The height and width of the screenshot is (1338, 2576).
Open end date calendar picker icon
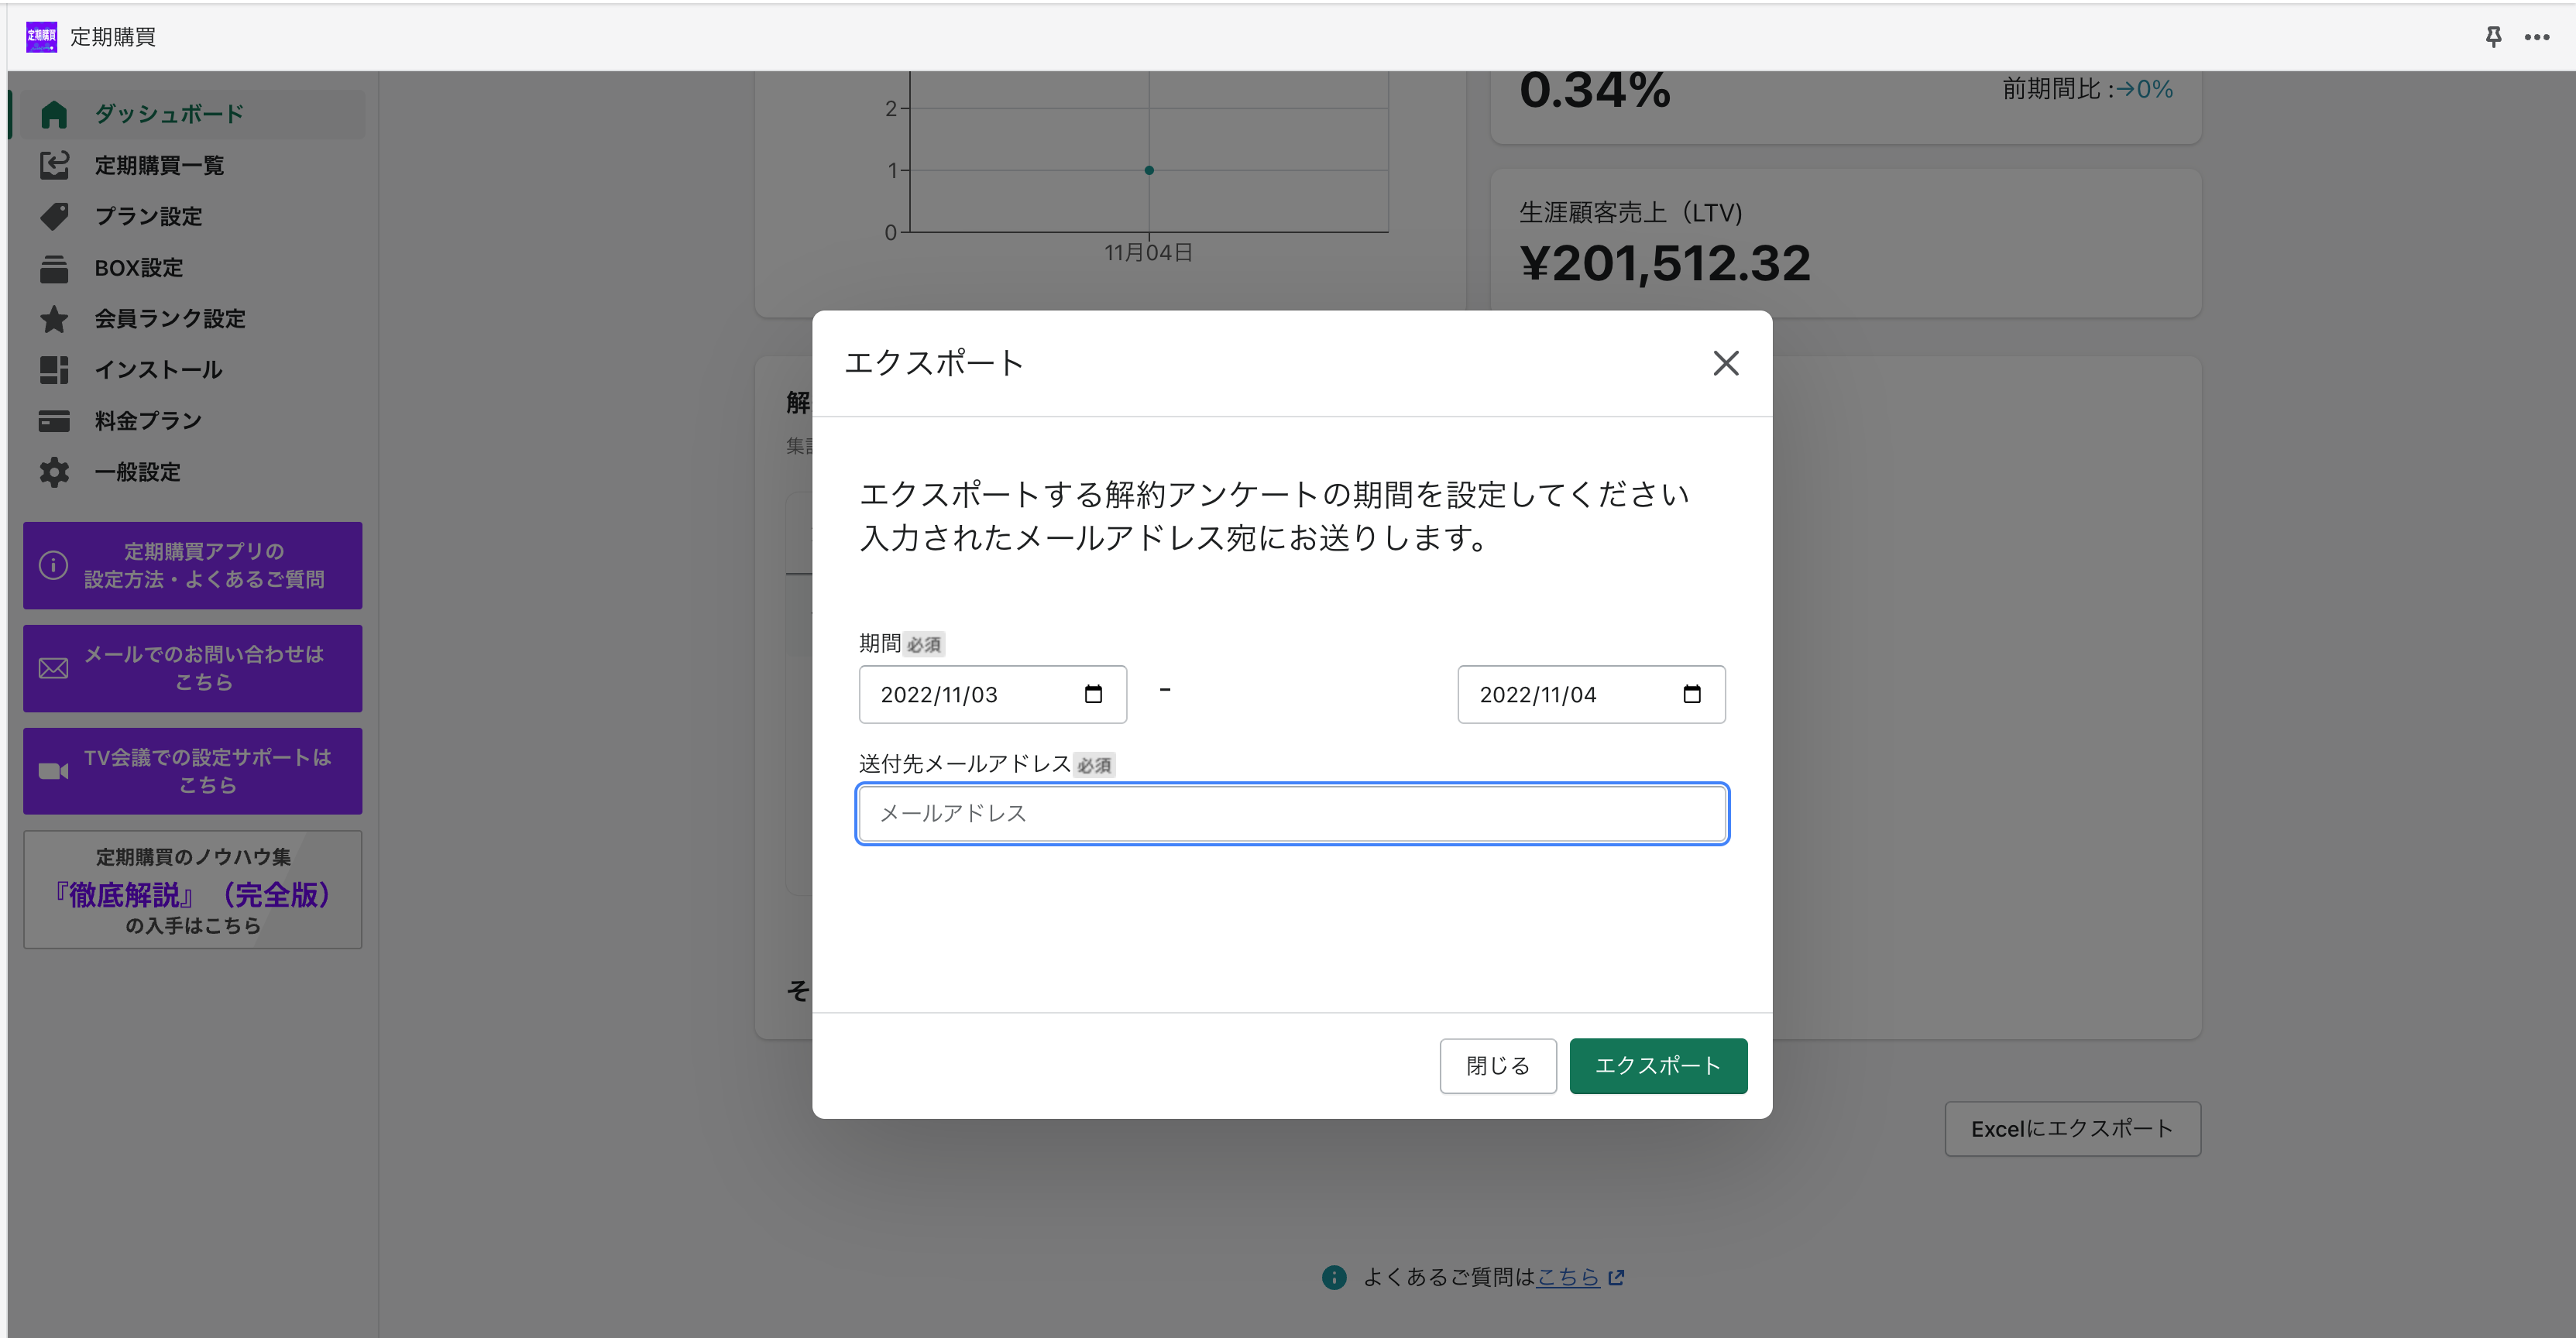[x=1691, y=694]
